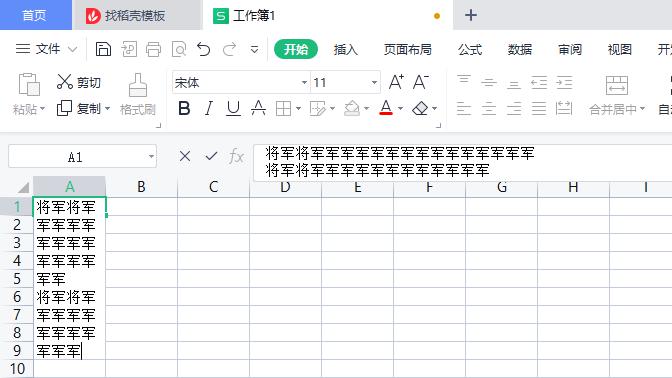
Task: Click distributed alignment icon
Action: click(564, 108)
